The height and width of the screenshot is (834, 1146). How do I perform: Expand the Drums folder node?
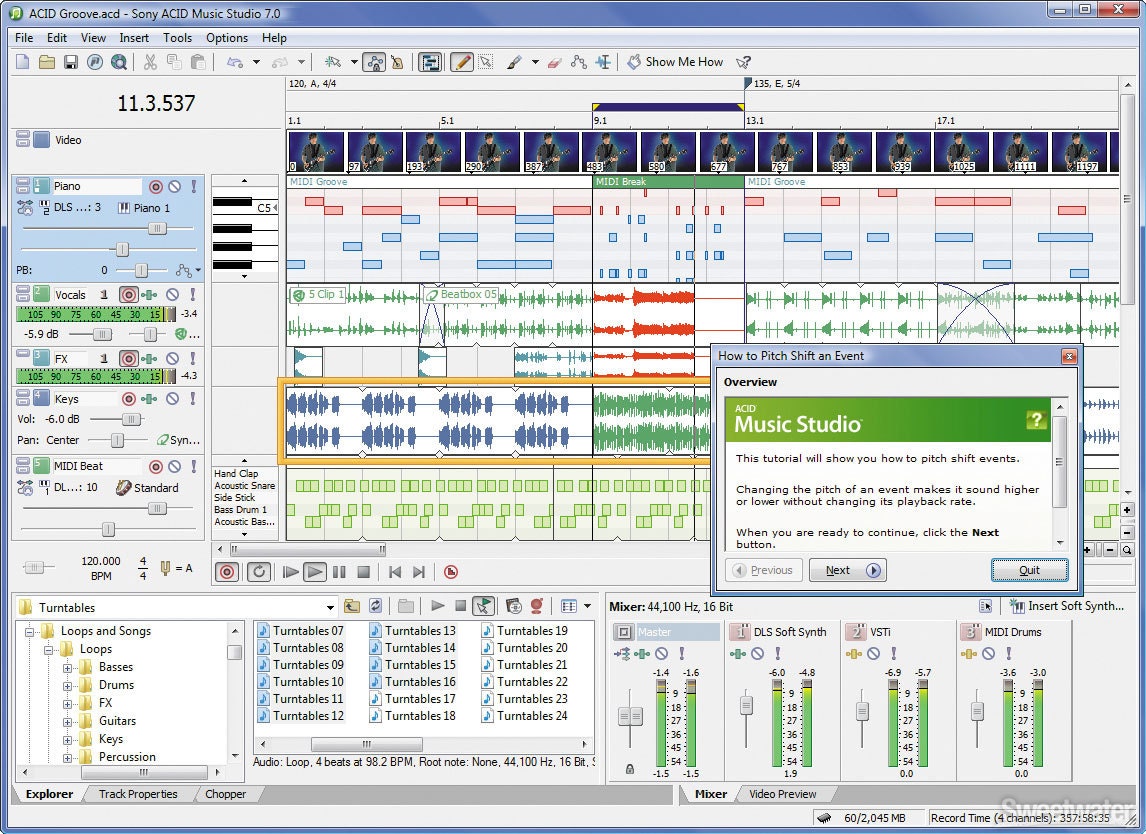tap(67, 686)
